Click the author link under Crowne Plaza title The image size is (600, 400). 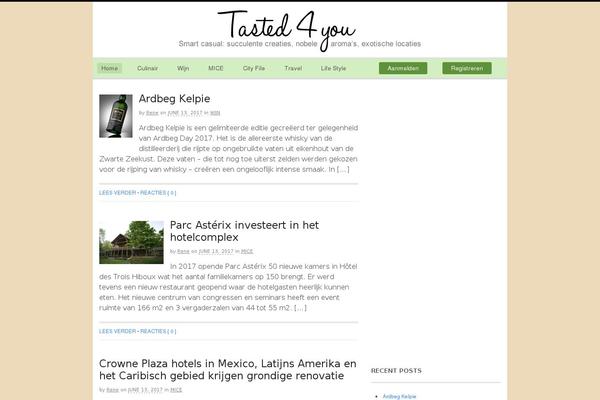(112, 390)
